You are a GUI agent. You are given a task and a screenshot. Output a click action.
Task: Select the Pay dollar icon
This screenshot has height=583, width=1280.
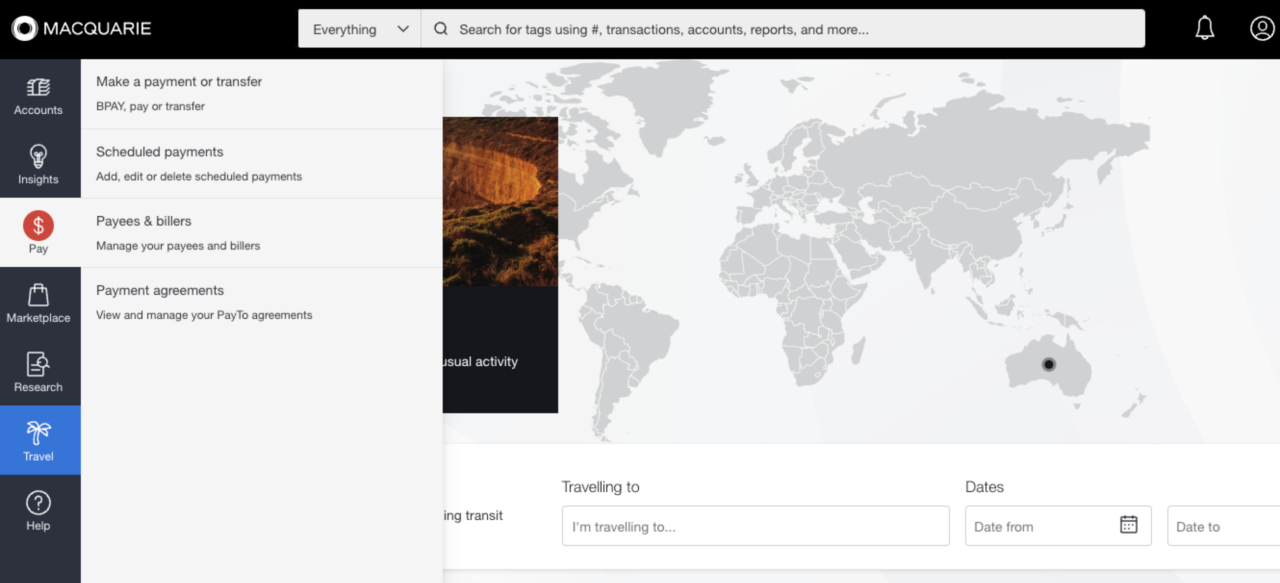point(38,225)
